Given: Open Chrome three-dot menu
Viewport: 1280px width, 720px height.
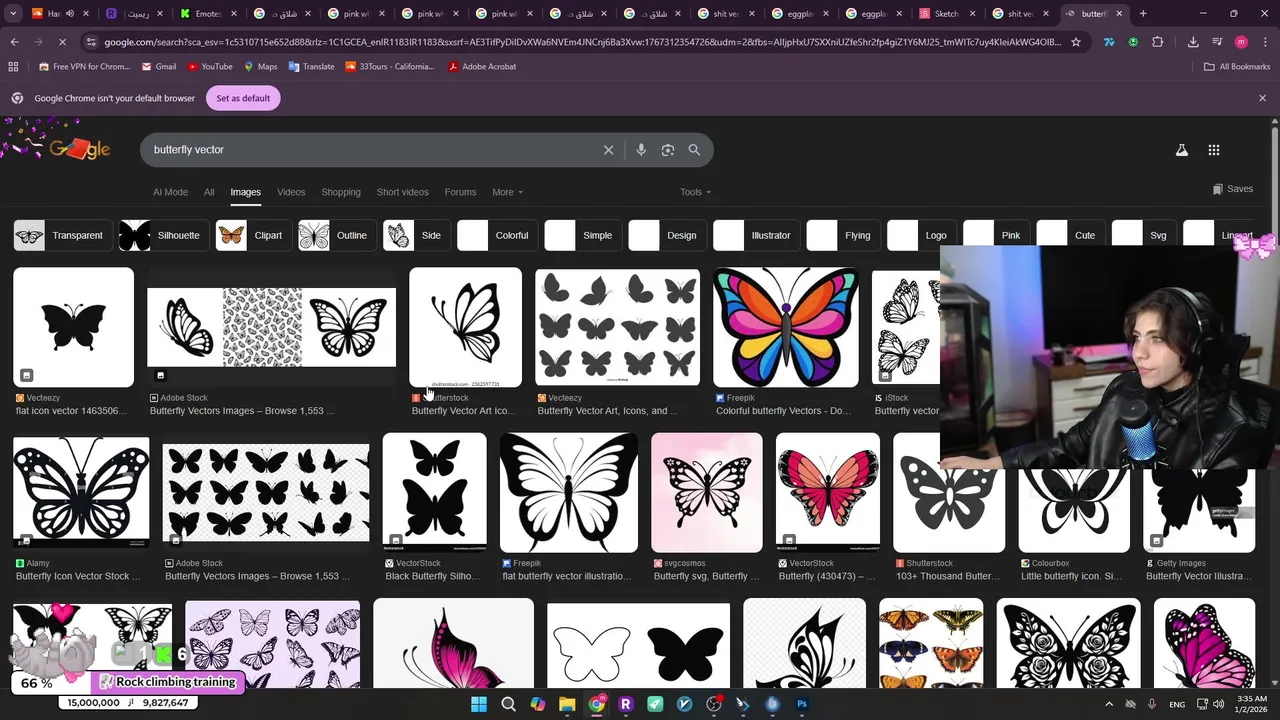Looking at the screenshot, I should pos(1264,42).
